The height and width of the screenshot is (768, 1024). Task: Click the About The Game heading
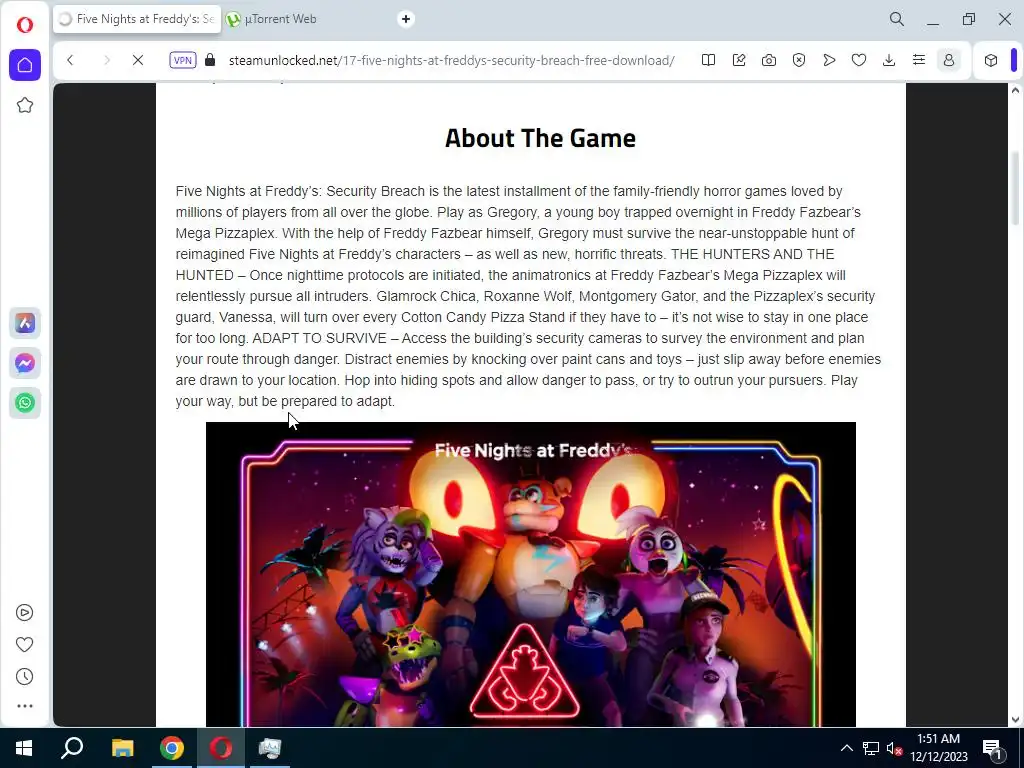(540, 138)
